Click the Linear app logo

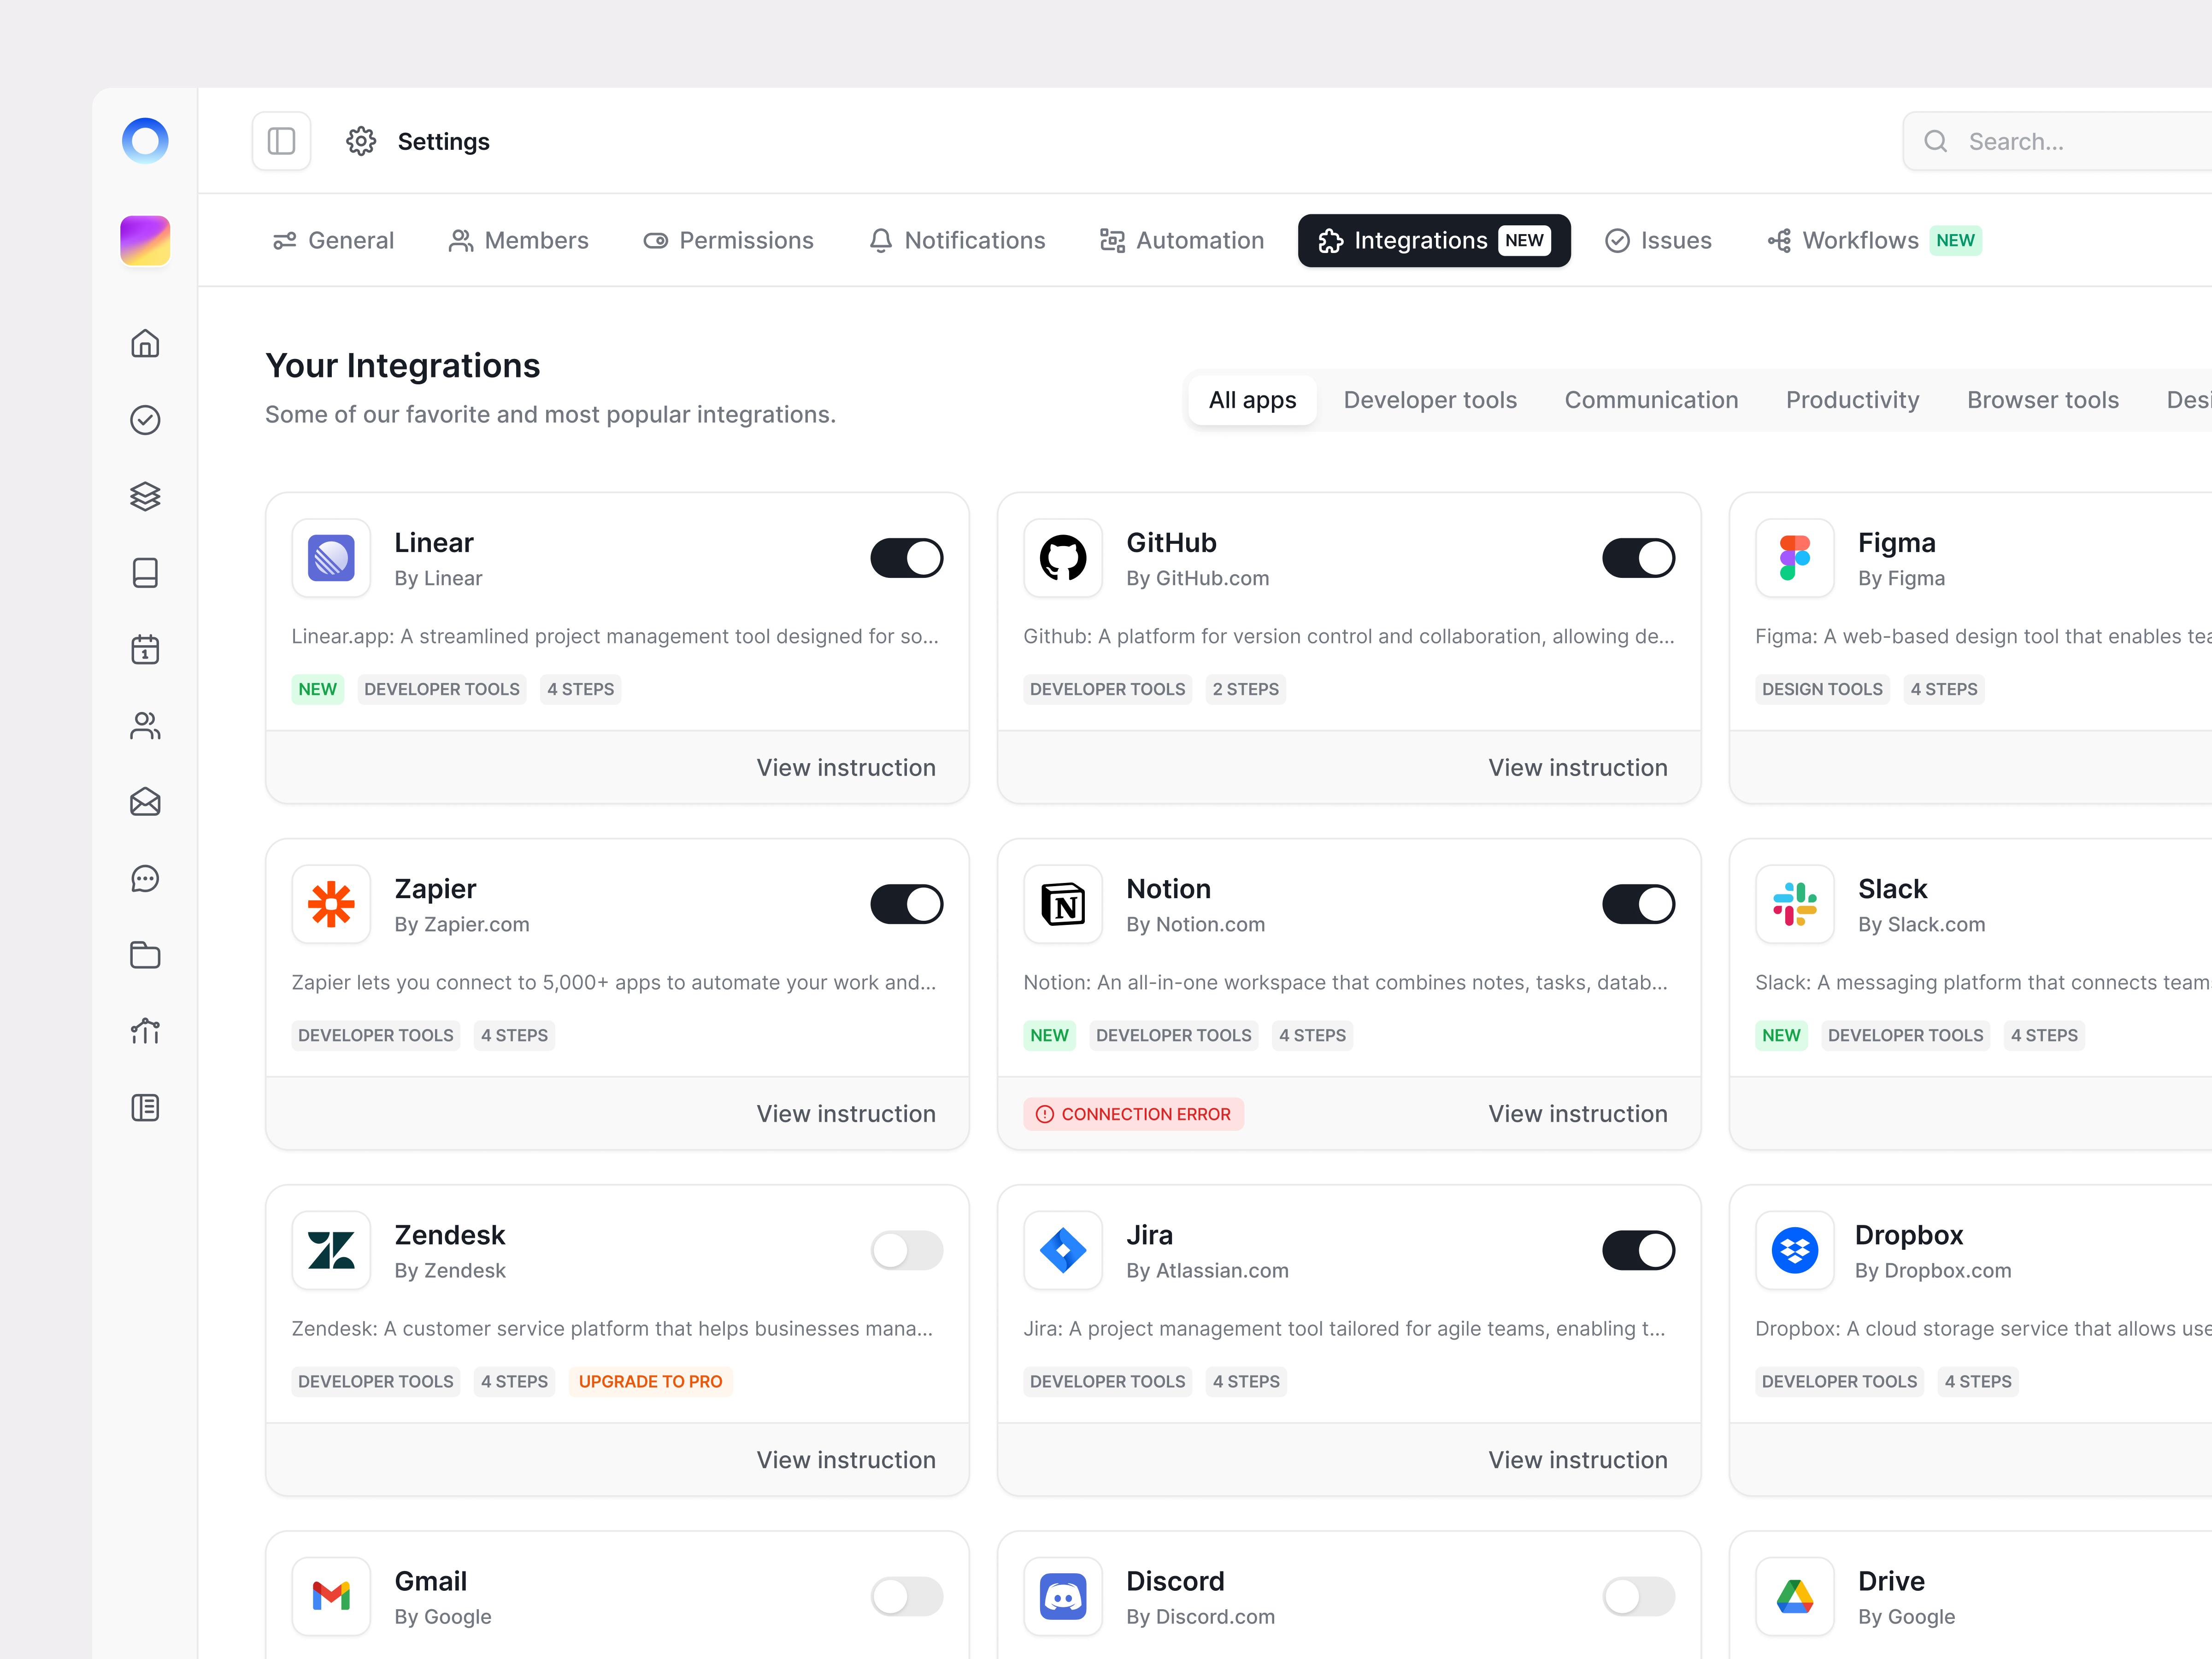tap(331, 558)
